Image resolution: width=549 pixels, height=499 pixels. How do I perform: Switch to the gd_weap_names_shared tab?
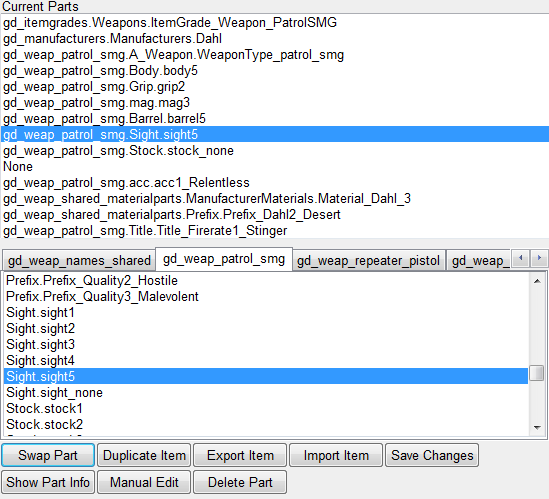79,261
